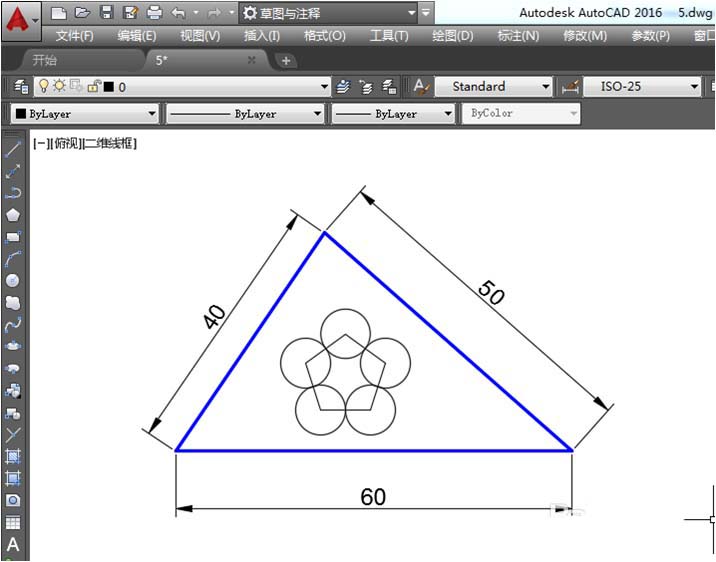
Task: Select the Multiline Text tool
Action: [x=13, y=544]
